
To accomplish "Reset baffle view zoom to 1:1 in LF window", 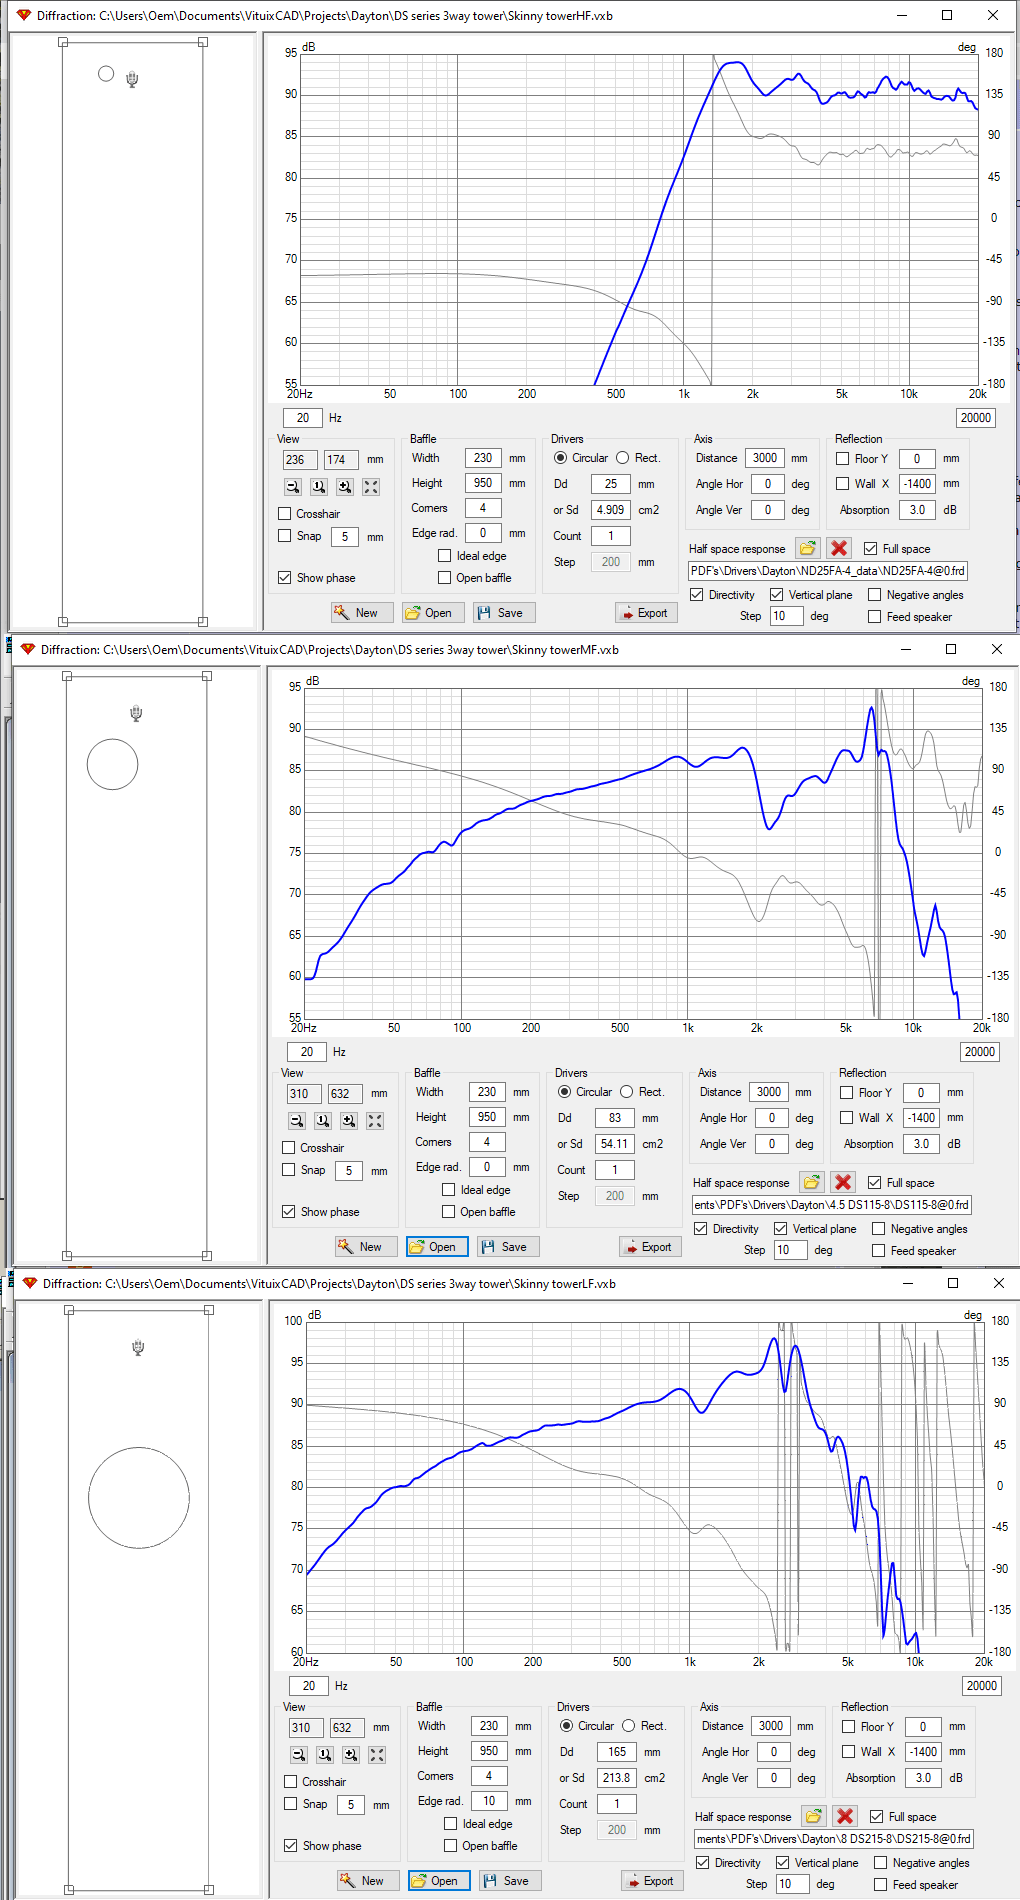I will tap(325, 1755).
